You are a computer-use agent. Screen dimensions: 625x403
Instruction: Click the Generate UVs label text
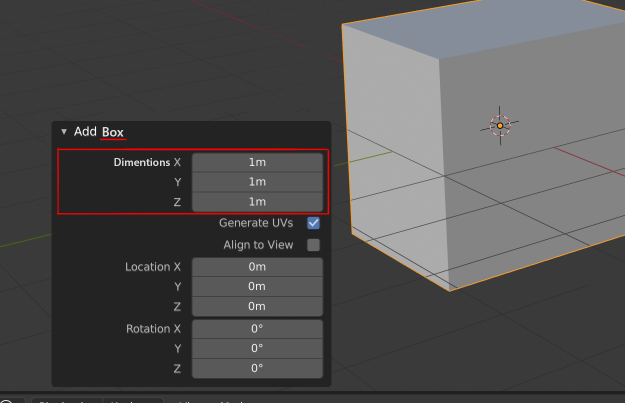pos(256,223)
